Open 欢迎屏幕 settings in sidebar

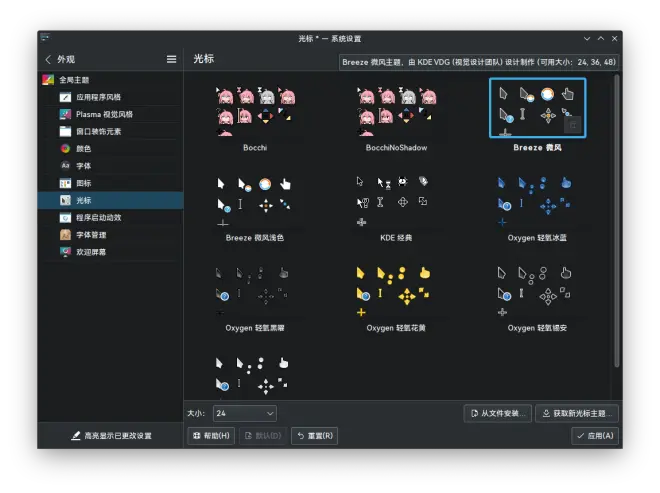(91, 252)
